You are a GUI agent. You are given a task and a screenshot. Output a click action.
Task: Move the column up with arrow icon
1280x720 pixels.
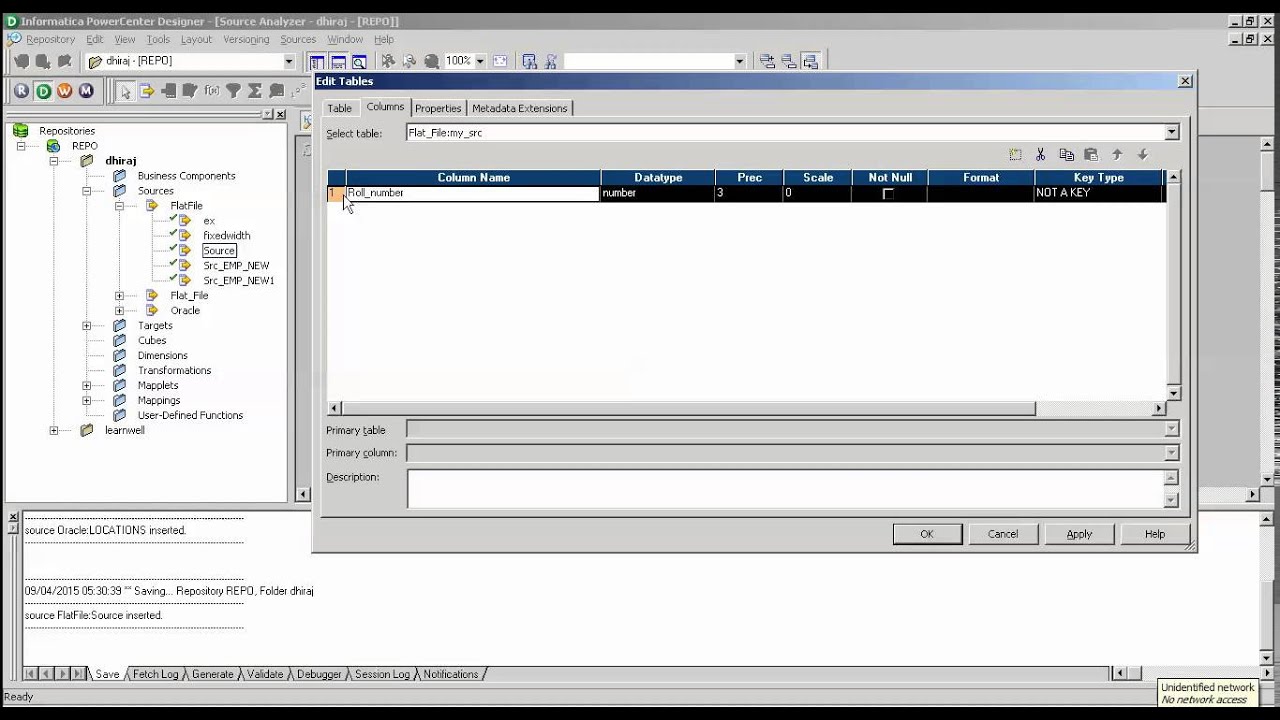1117,155
